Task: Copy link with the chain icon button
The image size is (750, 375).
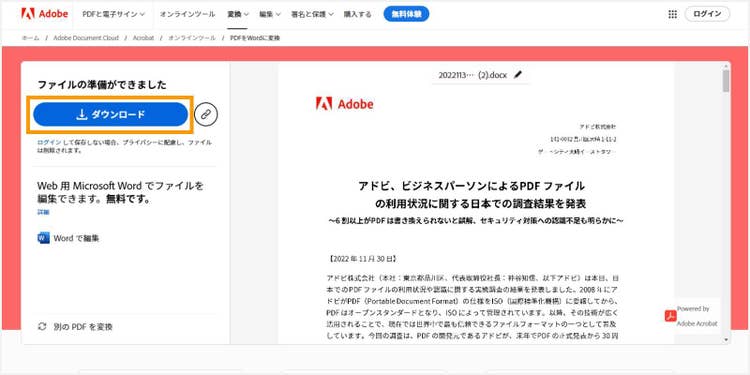Action: pyautogui.click(x=206, y=114)
